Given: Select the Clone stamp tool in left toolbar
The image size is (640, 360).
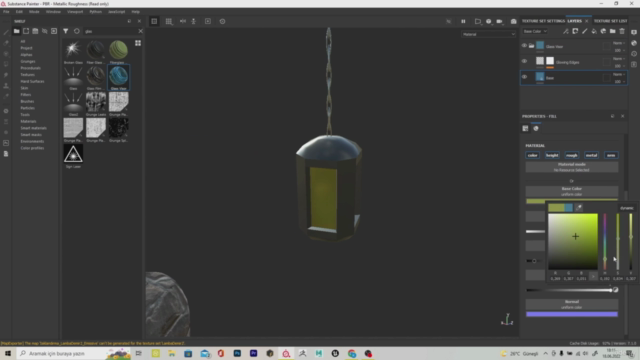Looking at the screenshot, I should click(x=6, y=86).
